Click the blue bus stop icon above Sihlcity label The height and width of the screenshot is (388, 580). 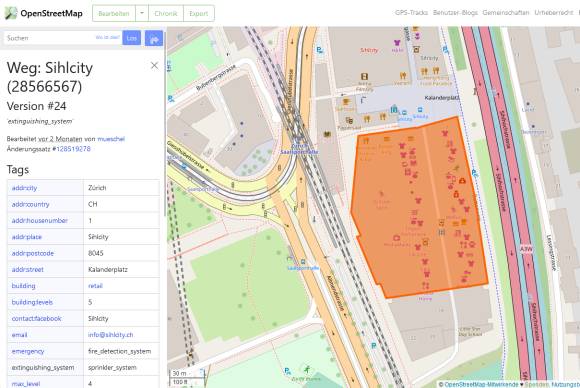[x=420, y=110]
